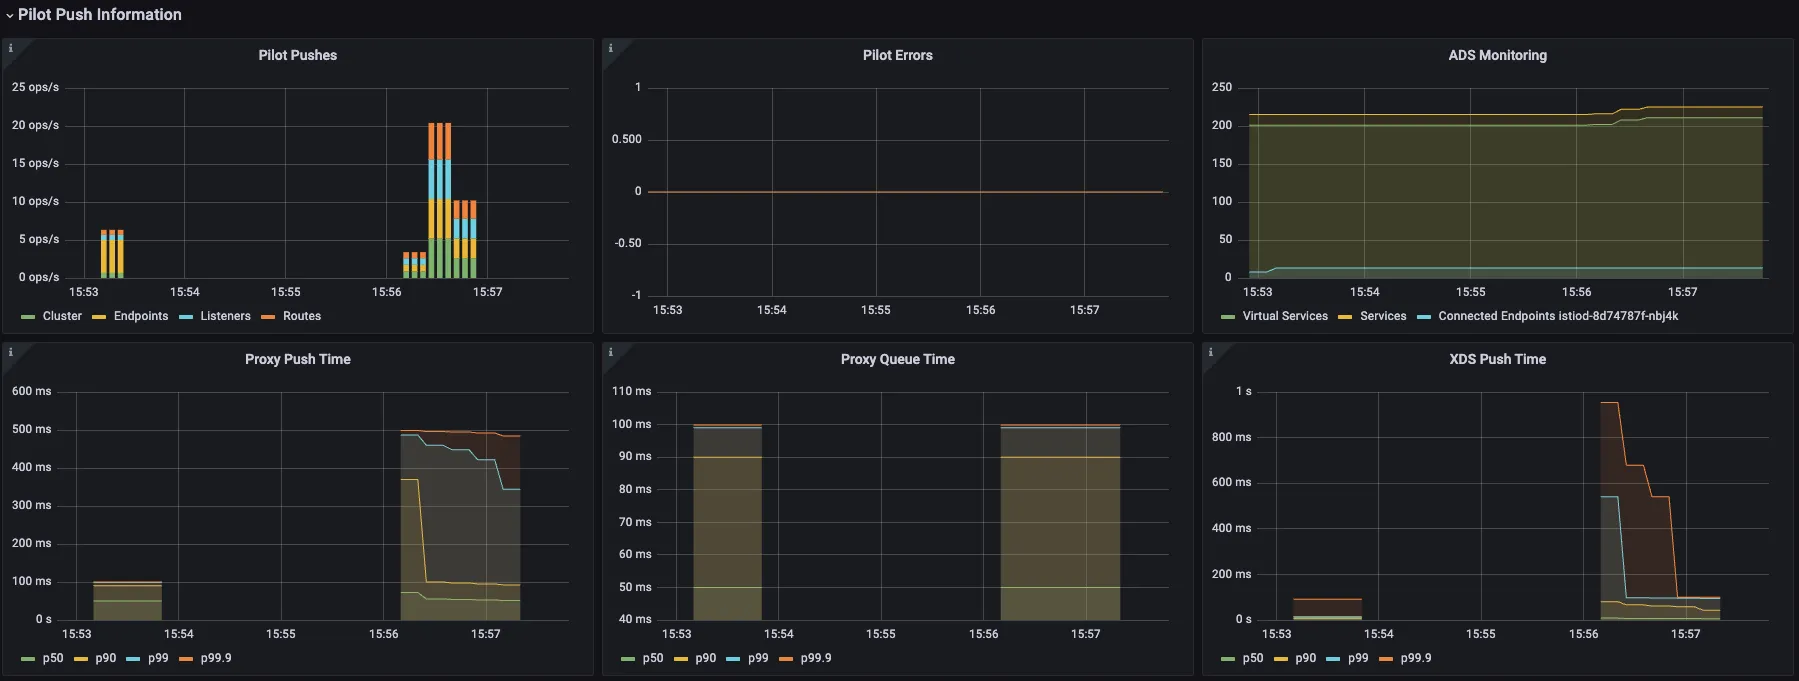Open the Pilot Pushes panel title menu

pos(297,55)
